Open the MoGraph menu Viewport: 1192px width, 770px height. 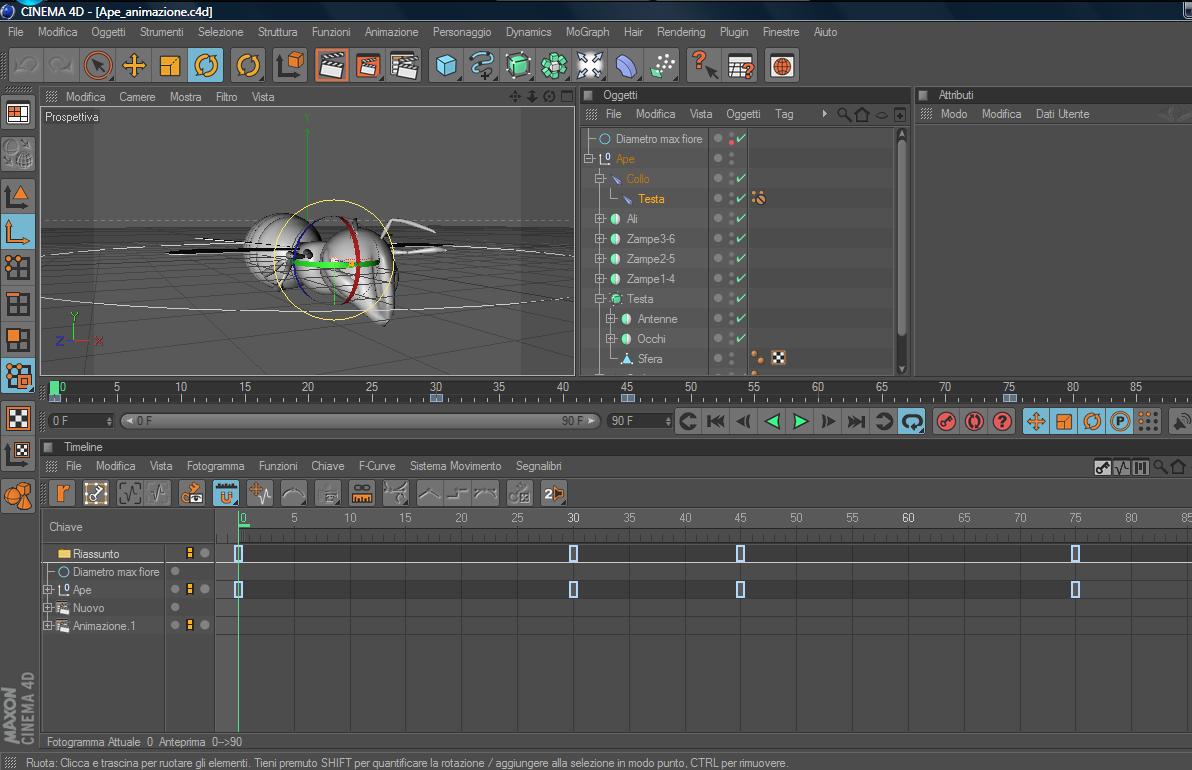coord(587,32)
